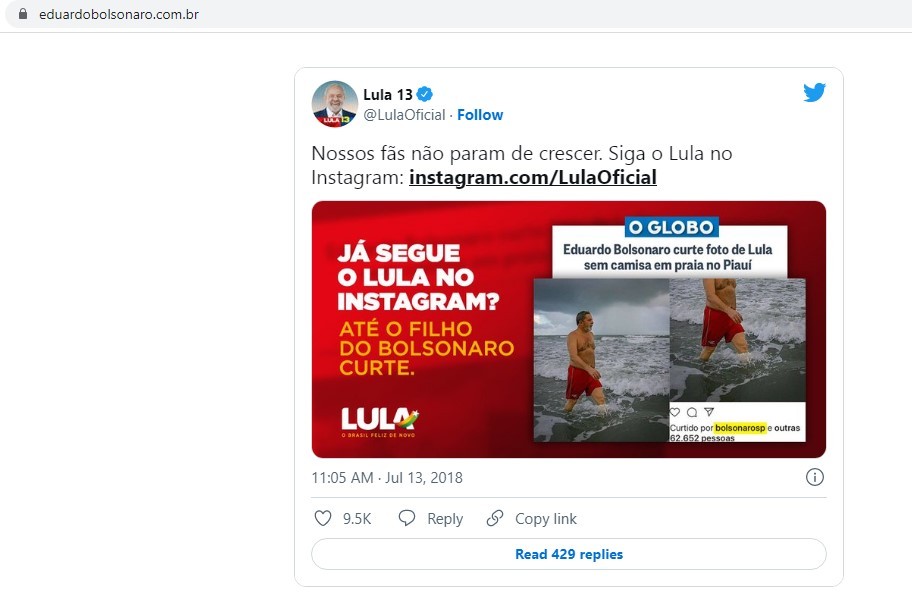Open the tweet timestamp Jul 13, 2018
Image resolution: width=912 pixels, height=601 pixels.
(x=387, y=478)
